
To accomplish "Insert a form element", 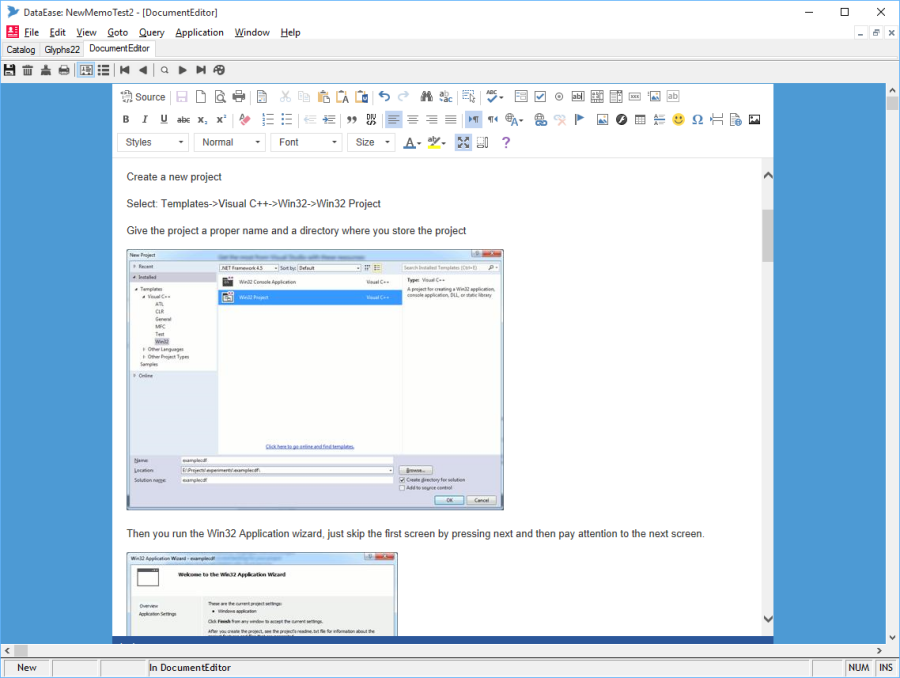I will (x=521, y=96).
